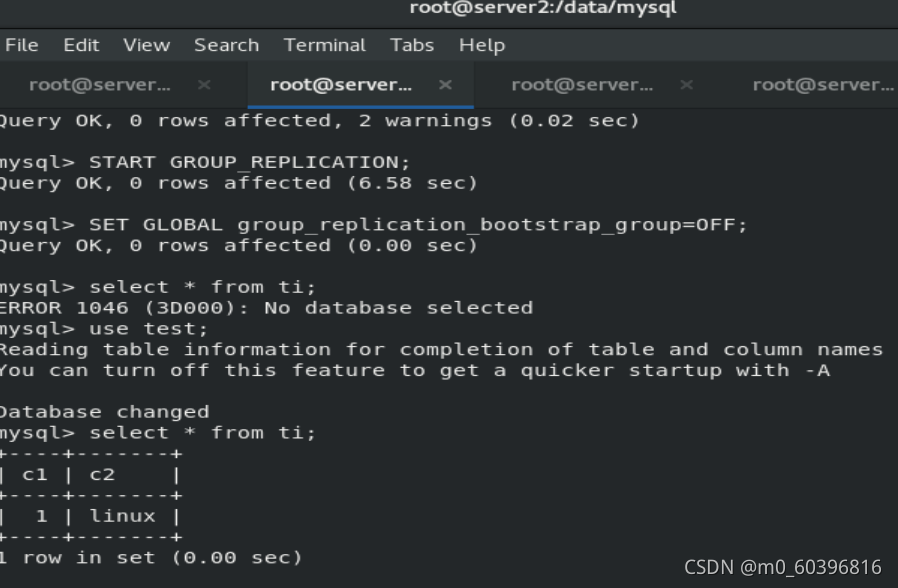The height and width of the screenshot is (588, 898).
Task: Open the View menu
Action: (147, 45)
